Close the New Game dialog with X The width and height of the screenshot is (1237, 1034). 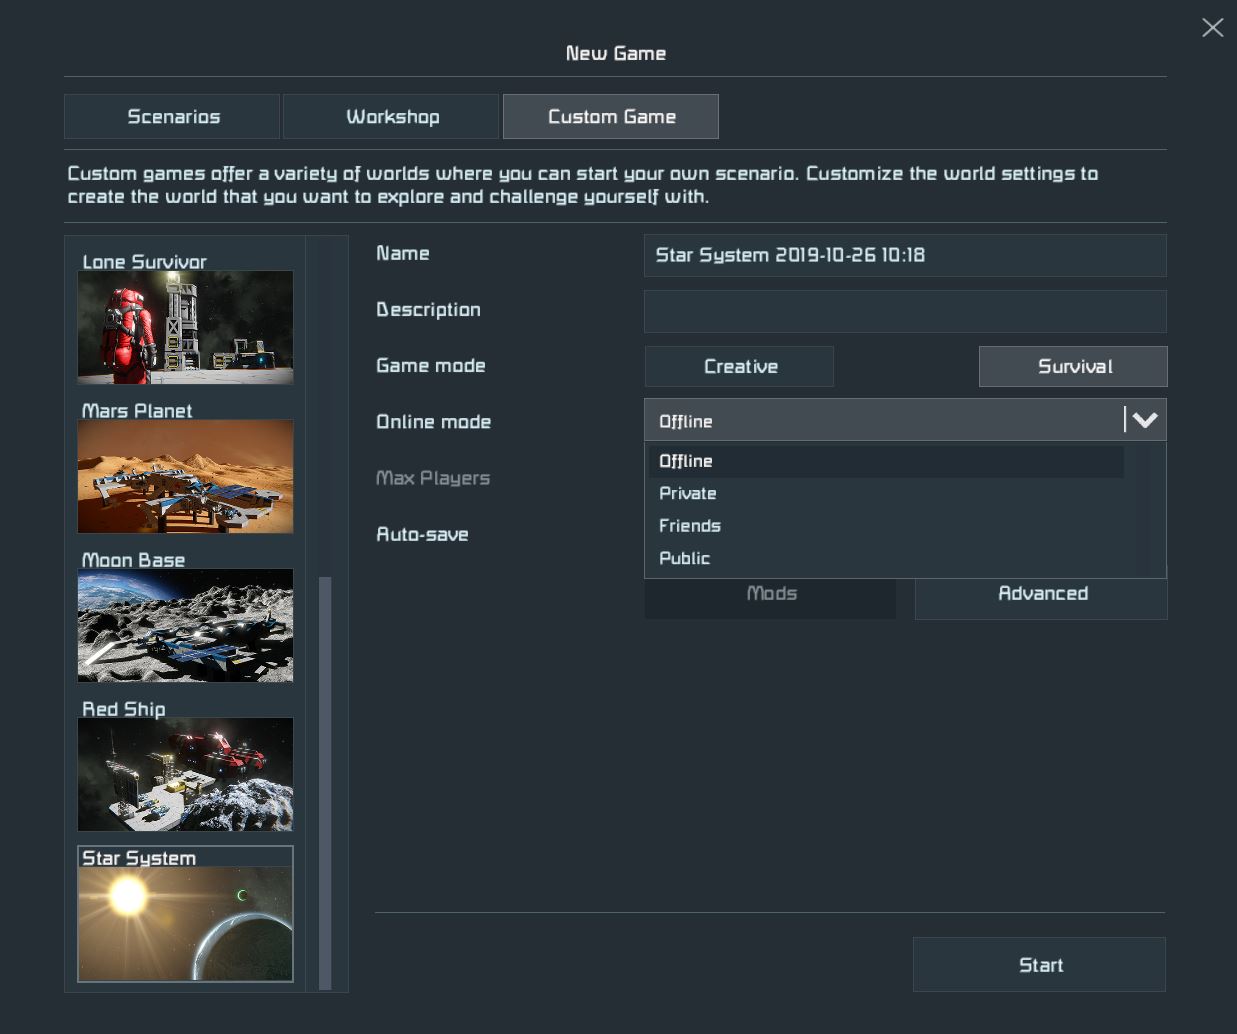[1212, 27]
